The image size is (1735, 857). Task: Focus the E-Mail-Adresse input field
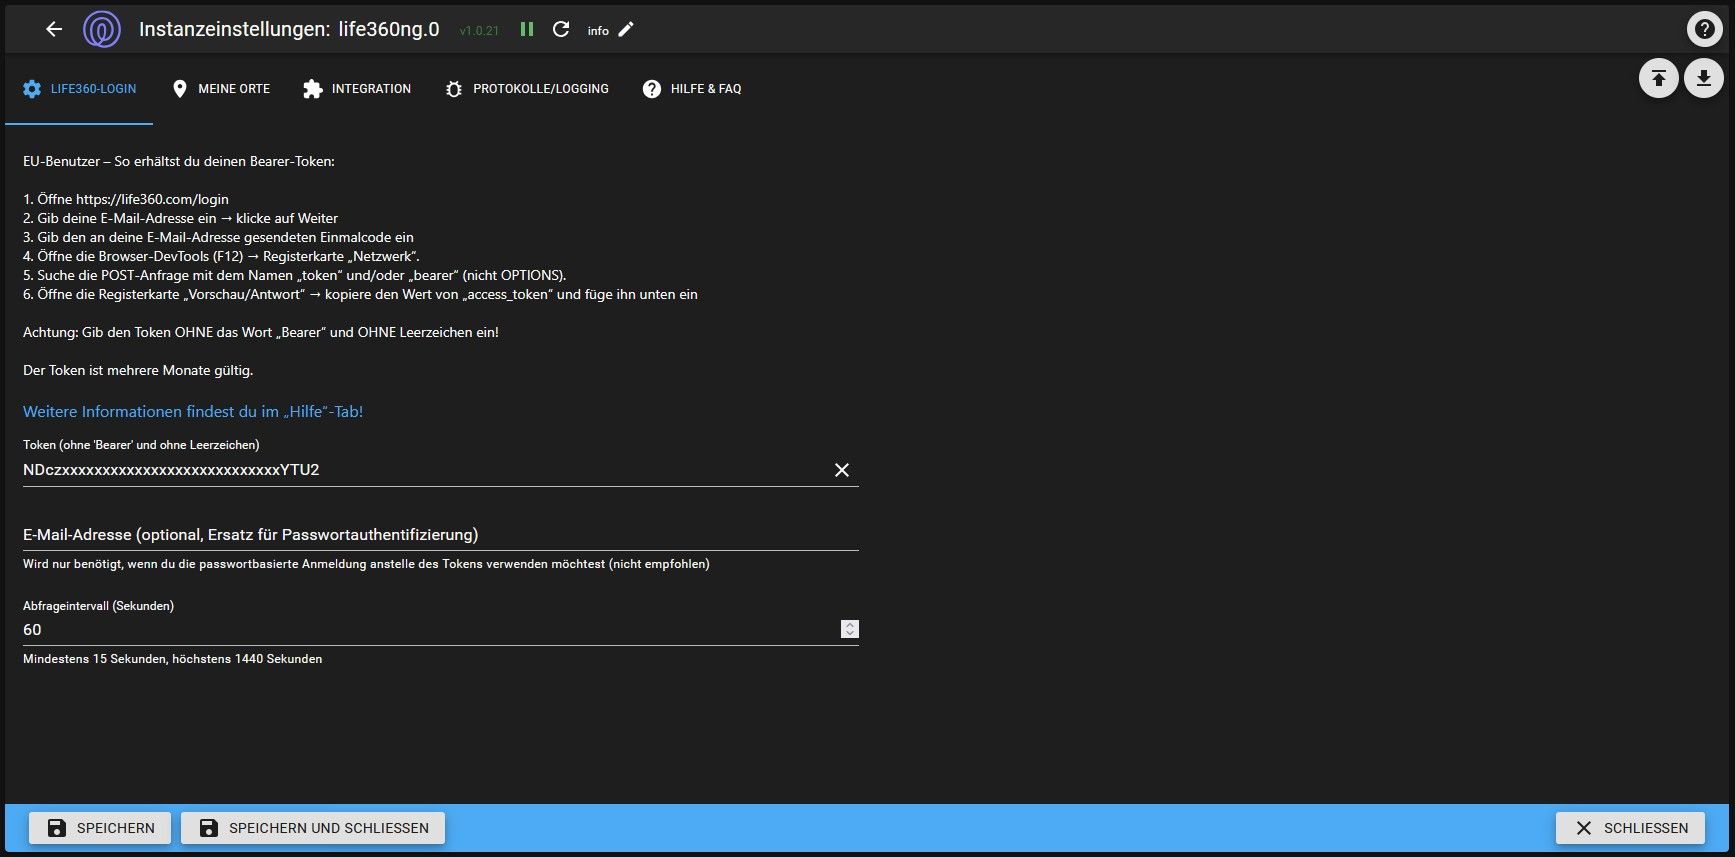(440, 535)
